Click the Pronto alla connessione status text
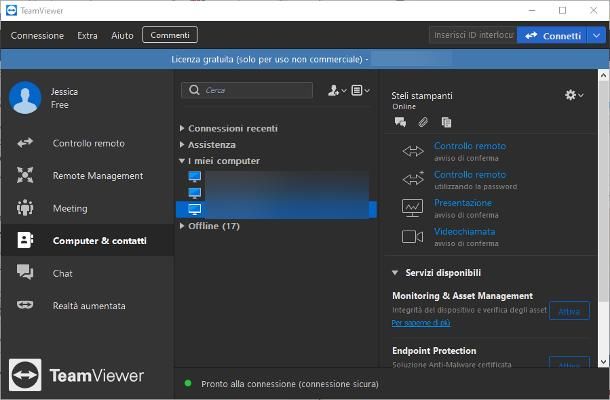 pyautogui.click(x=290, y=384)
